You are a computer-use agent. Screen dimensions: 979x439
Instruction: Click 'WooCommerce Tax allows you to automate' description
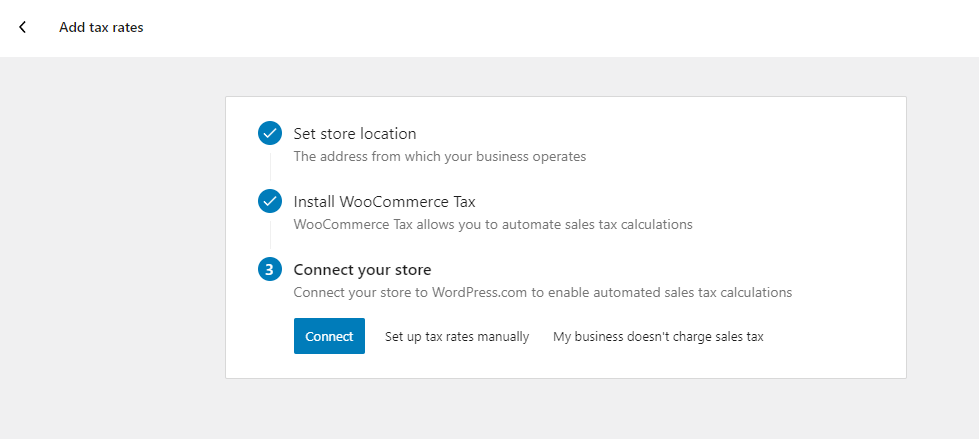coord(493,224)
